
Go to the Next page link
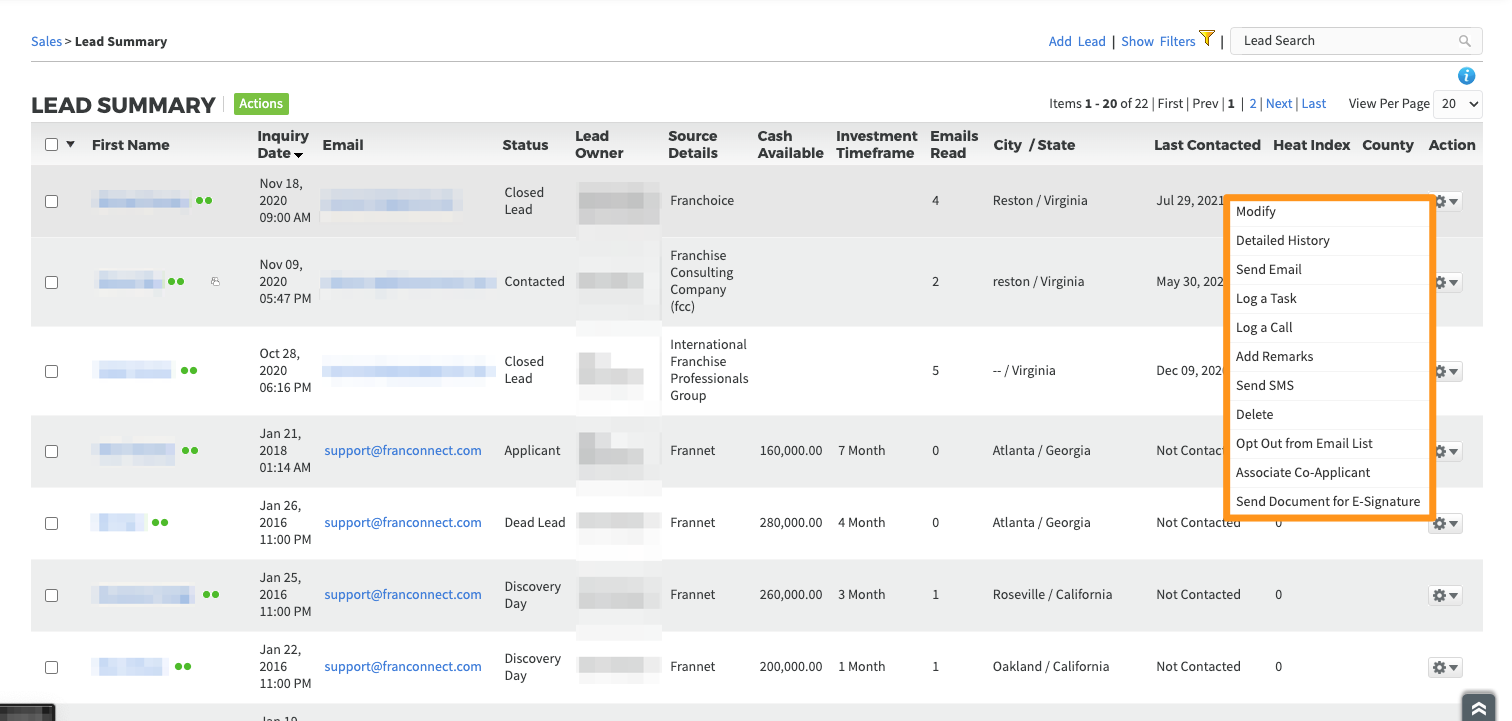pos(1278,104)
